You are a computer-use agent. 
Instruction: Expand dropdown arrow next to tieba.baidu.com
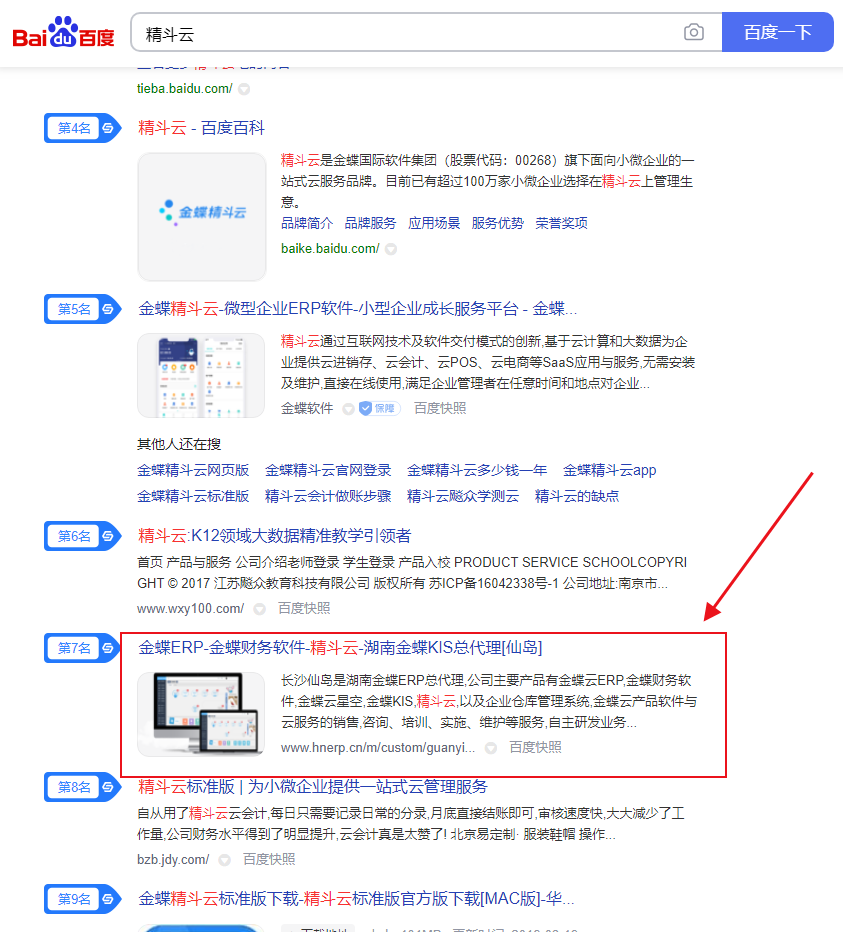[x=244, y=89]
